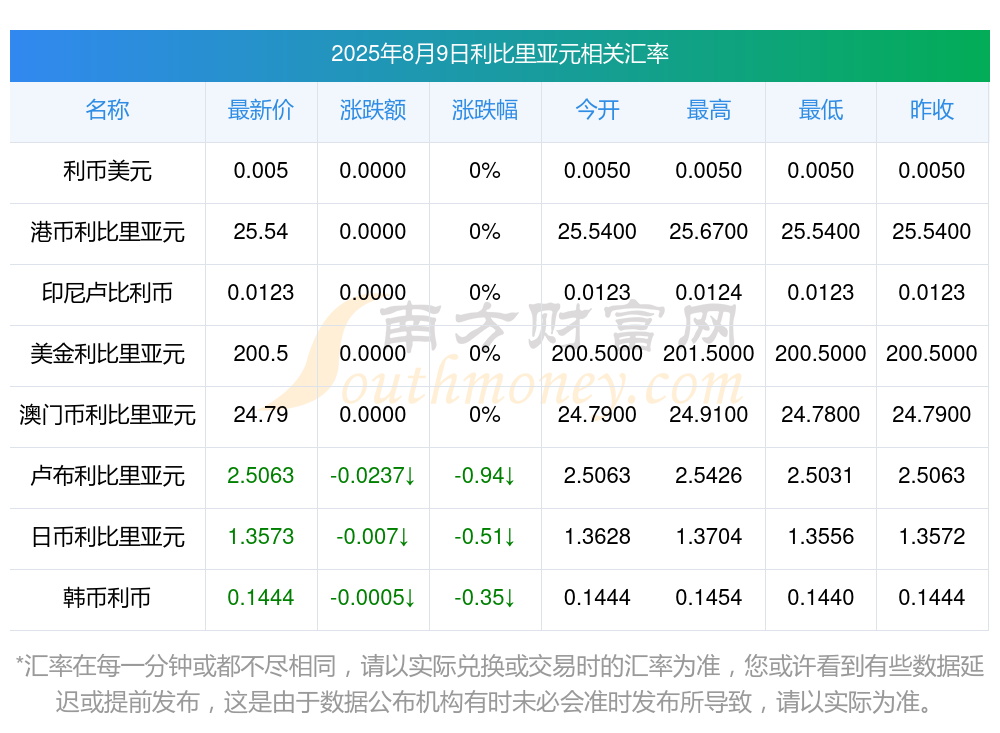Image resolution: width=1000 pixels, height=733 pixels.
Task: Click the high value 1.3704
Action: [709, 537]
